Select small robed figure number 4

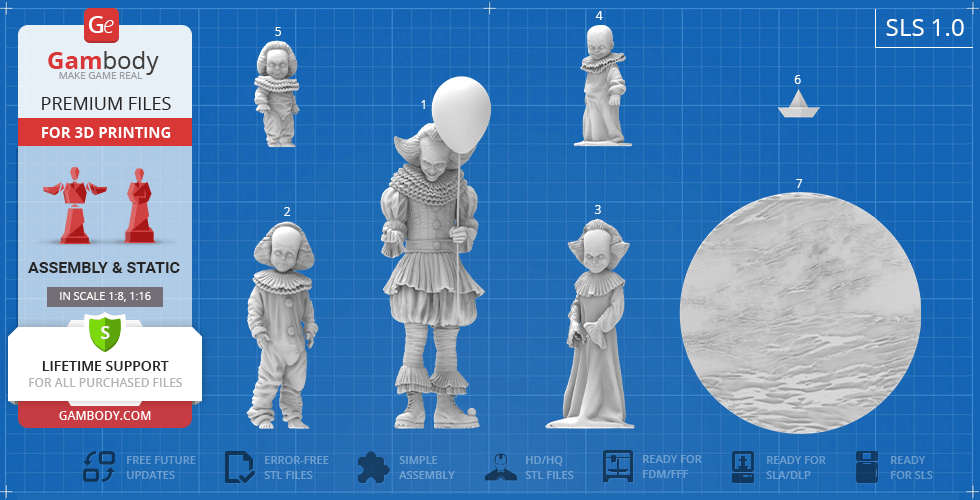[x=602, y=88]
